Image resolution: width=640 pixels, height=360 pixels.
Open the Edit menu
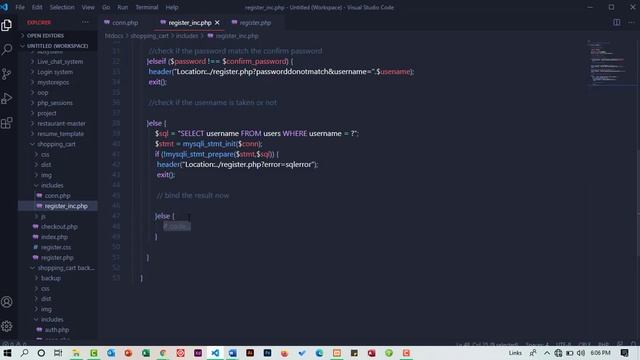[37, 7]
